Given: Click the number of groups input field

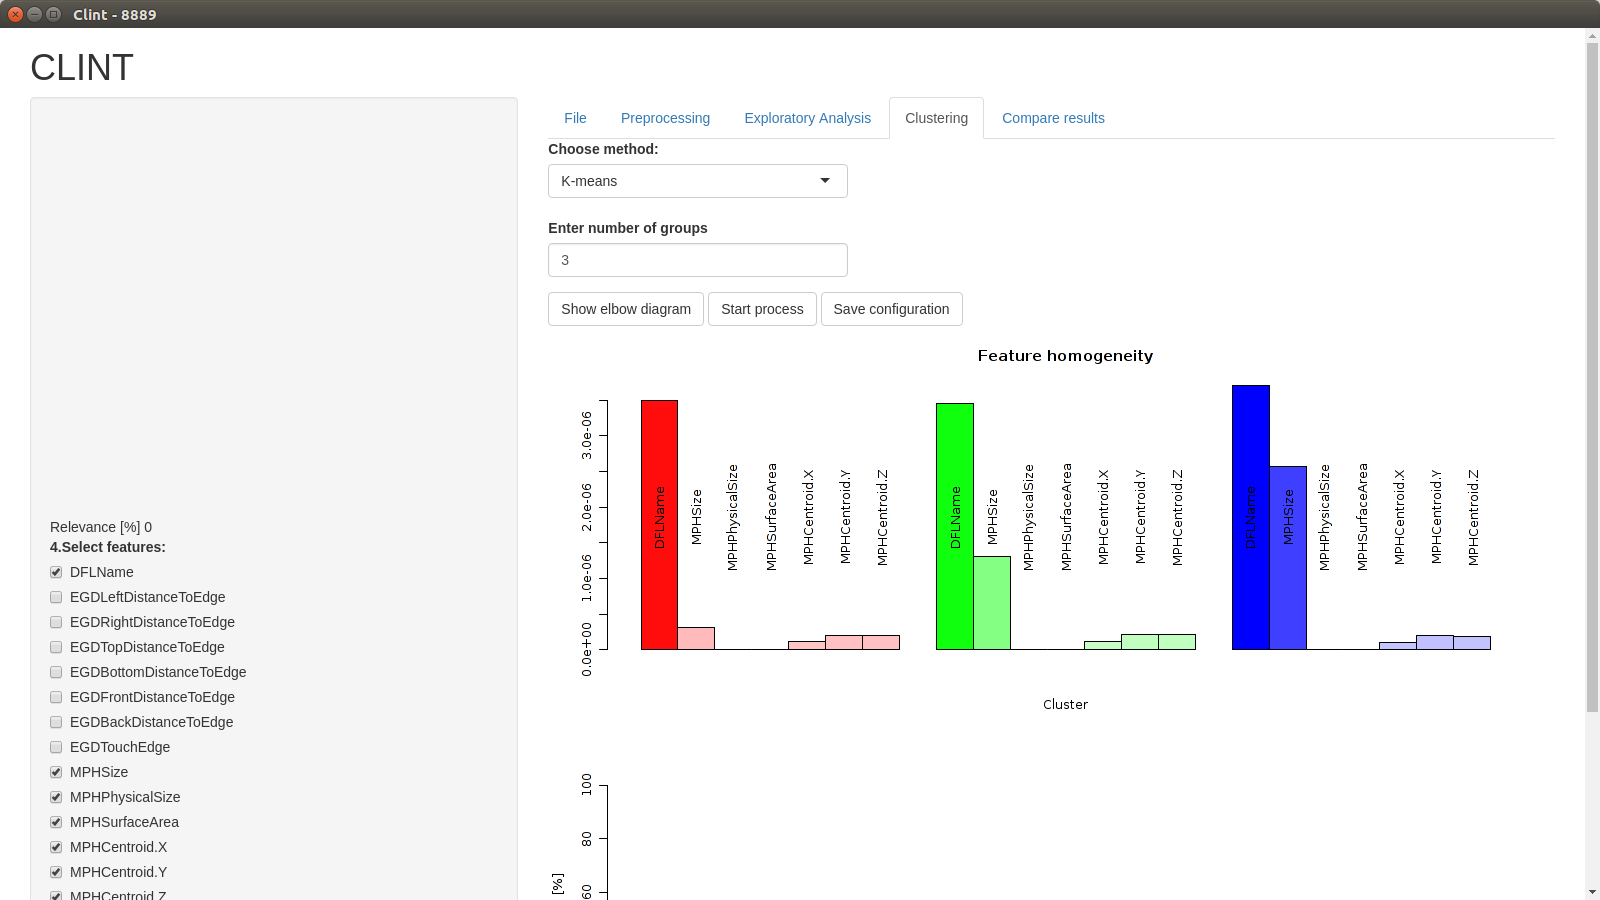Looking at the screenshot, I should 697,260.
